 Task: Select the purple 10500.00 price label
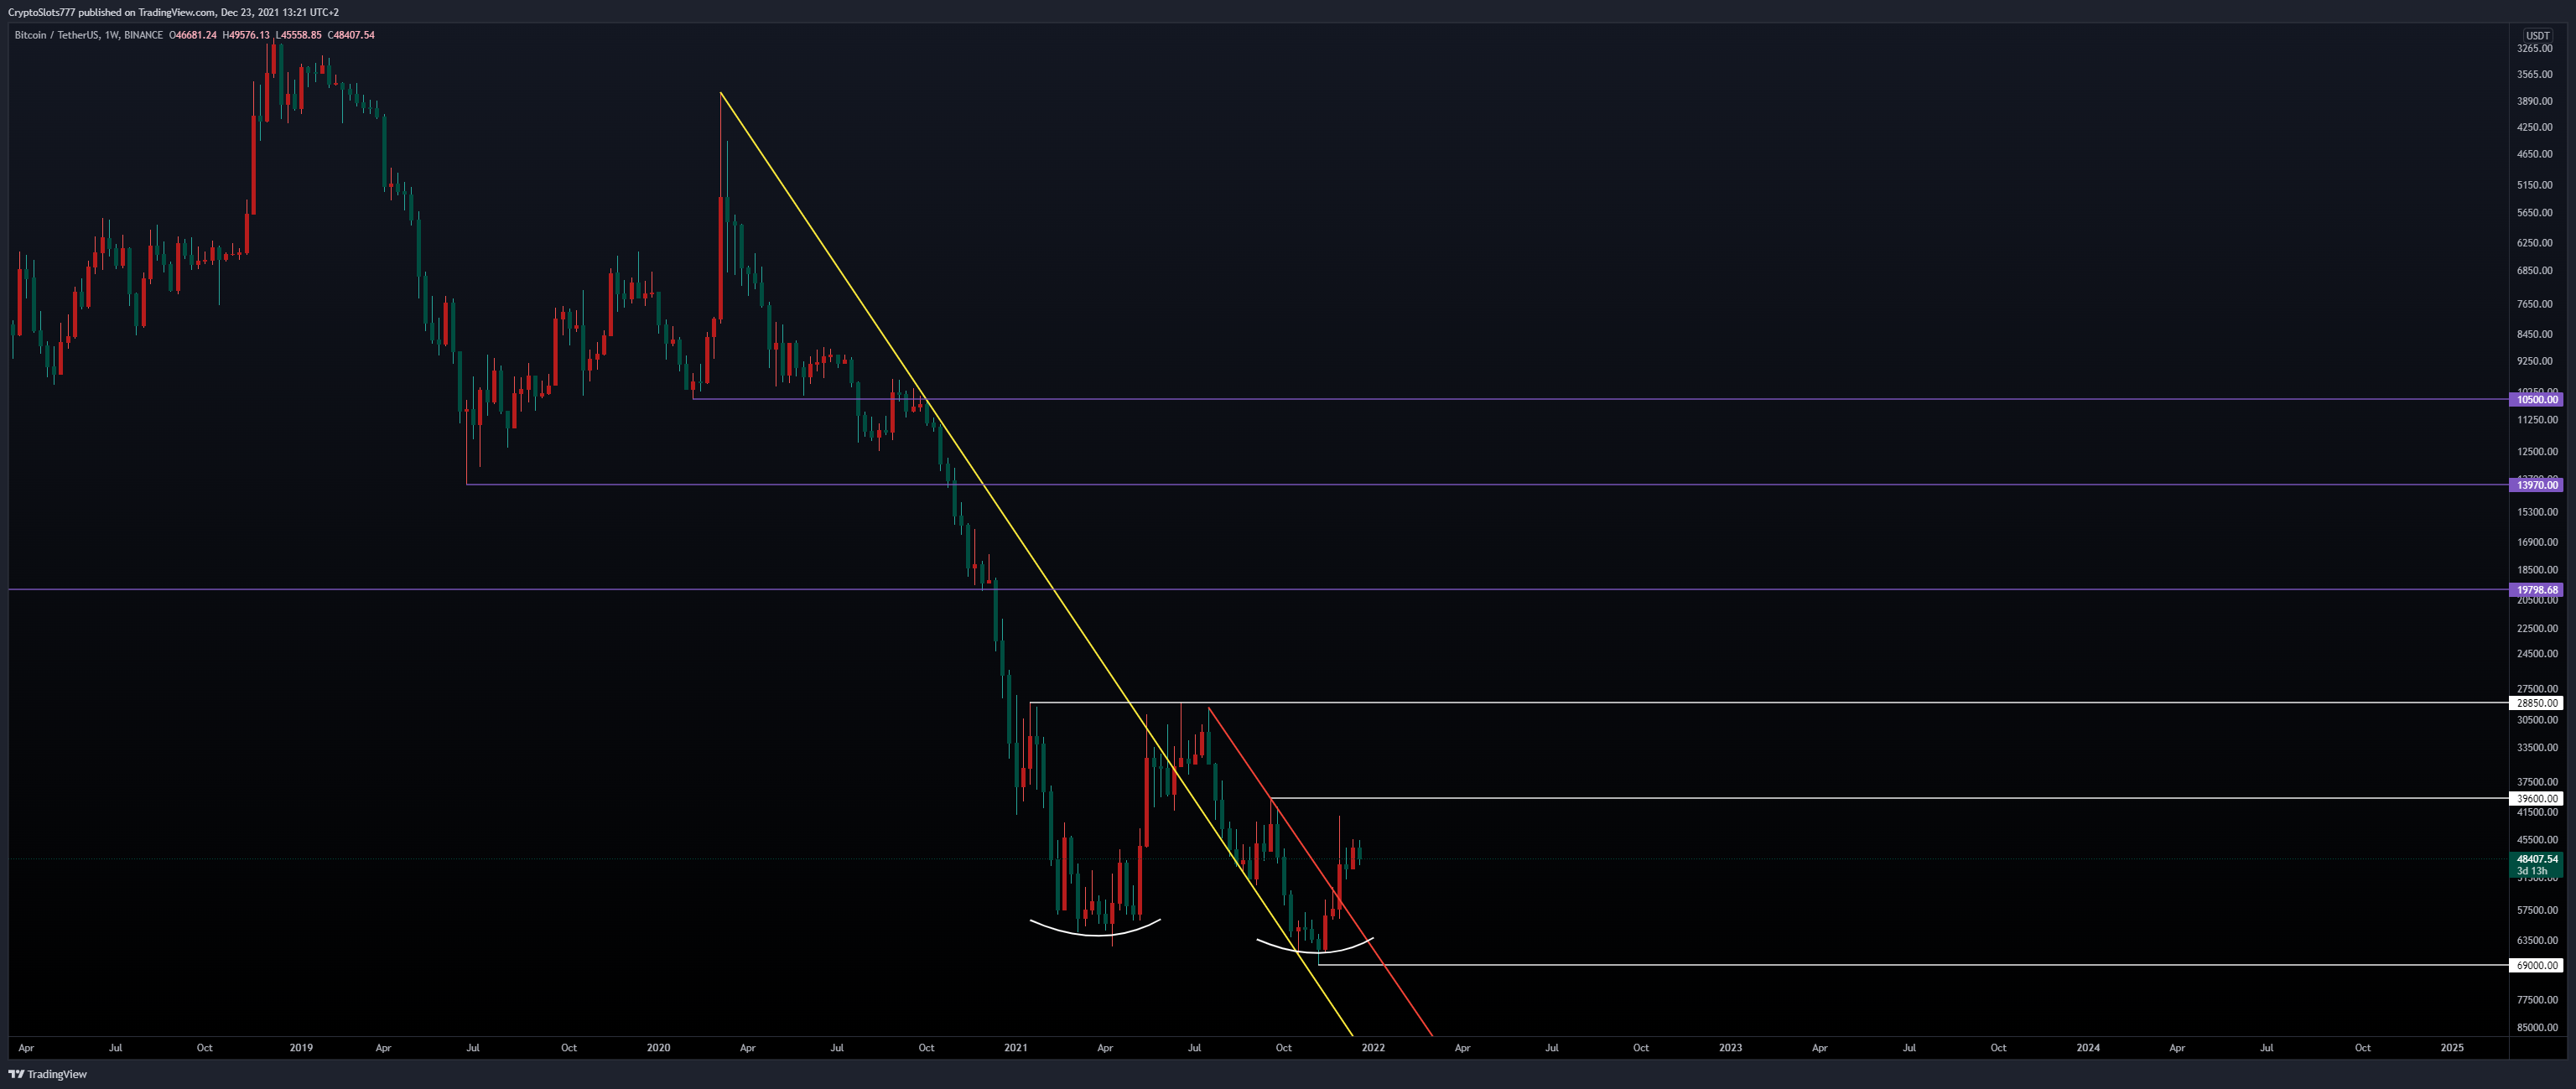pyautogui.click(x=2537, y=400)
